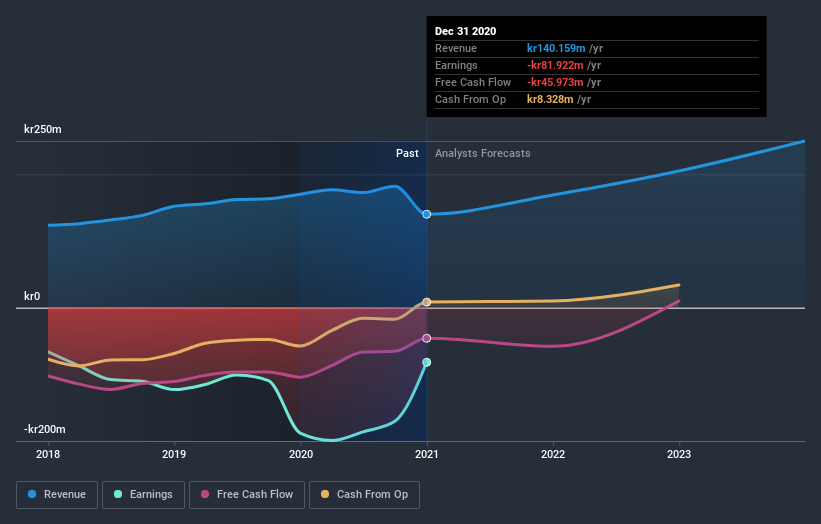821x524 pixels.
Task: Click the Analysts Forecasts label
Action: coord(483,153)
